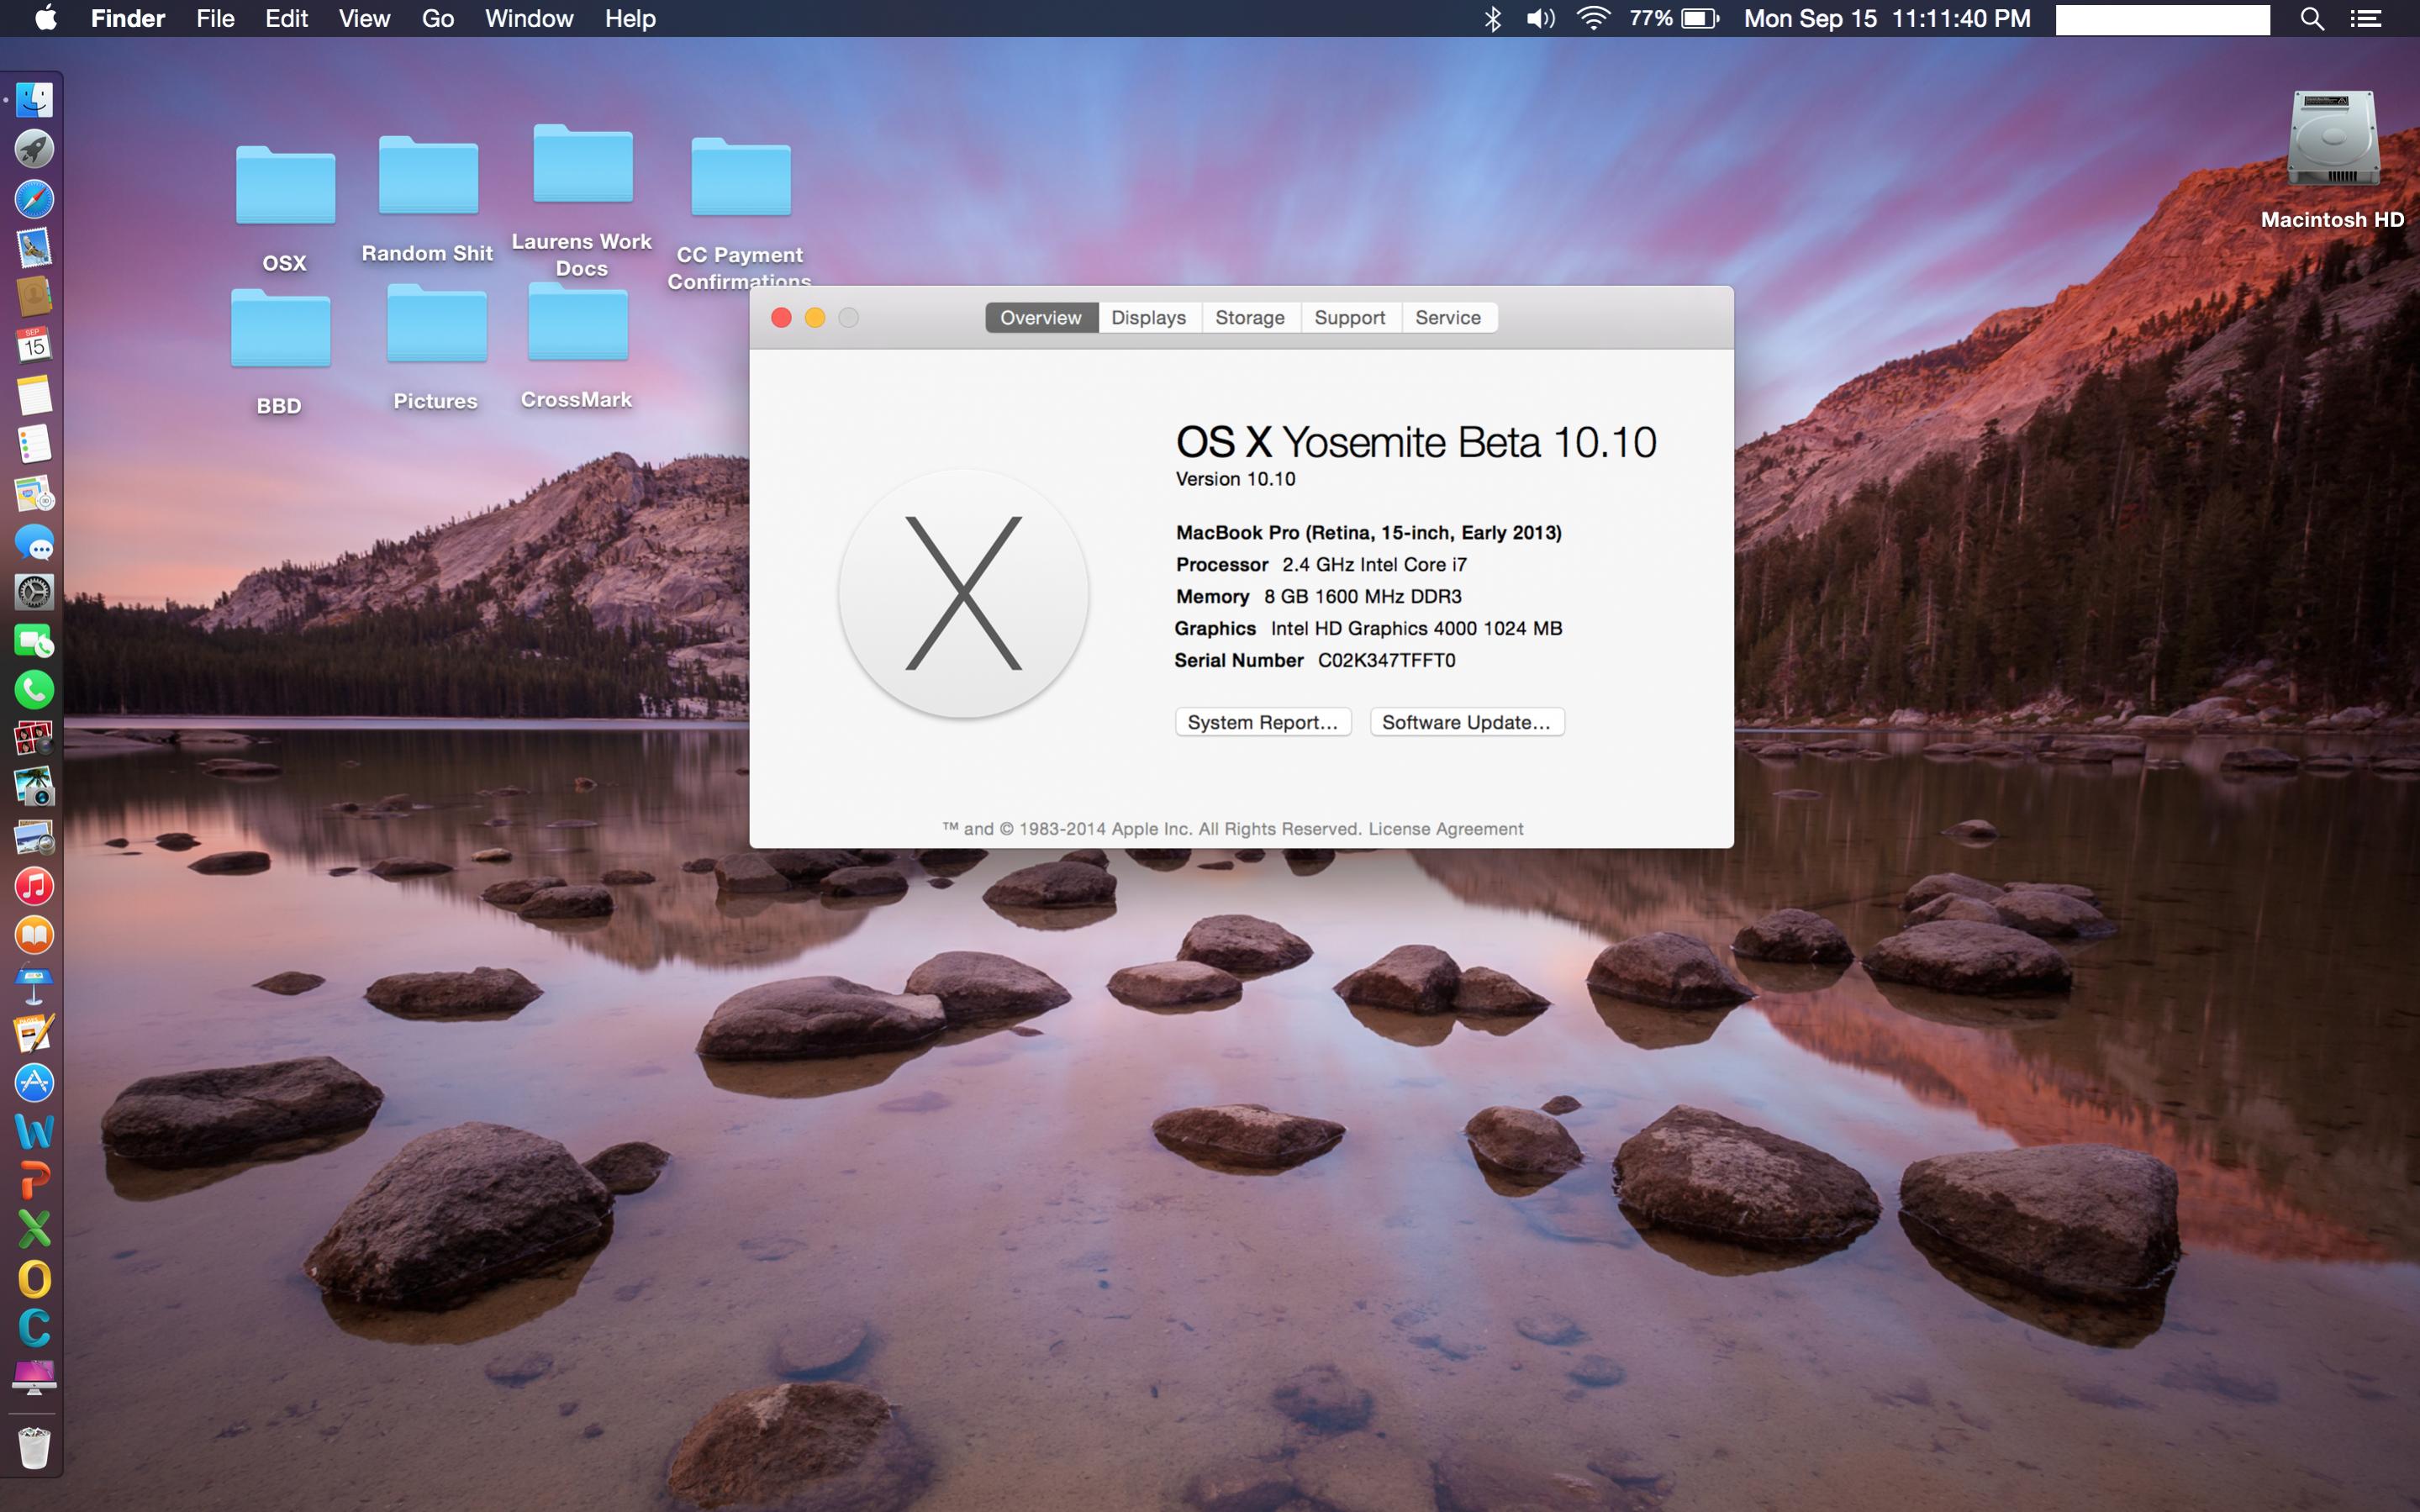Open the Window menu

529,18
